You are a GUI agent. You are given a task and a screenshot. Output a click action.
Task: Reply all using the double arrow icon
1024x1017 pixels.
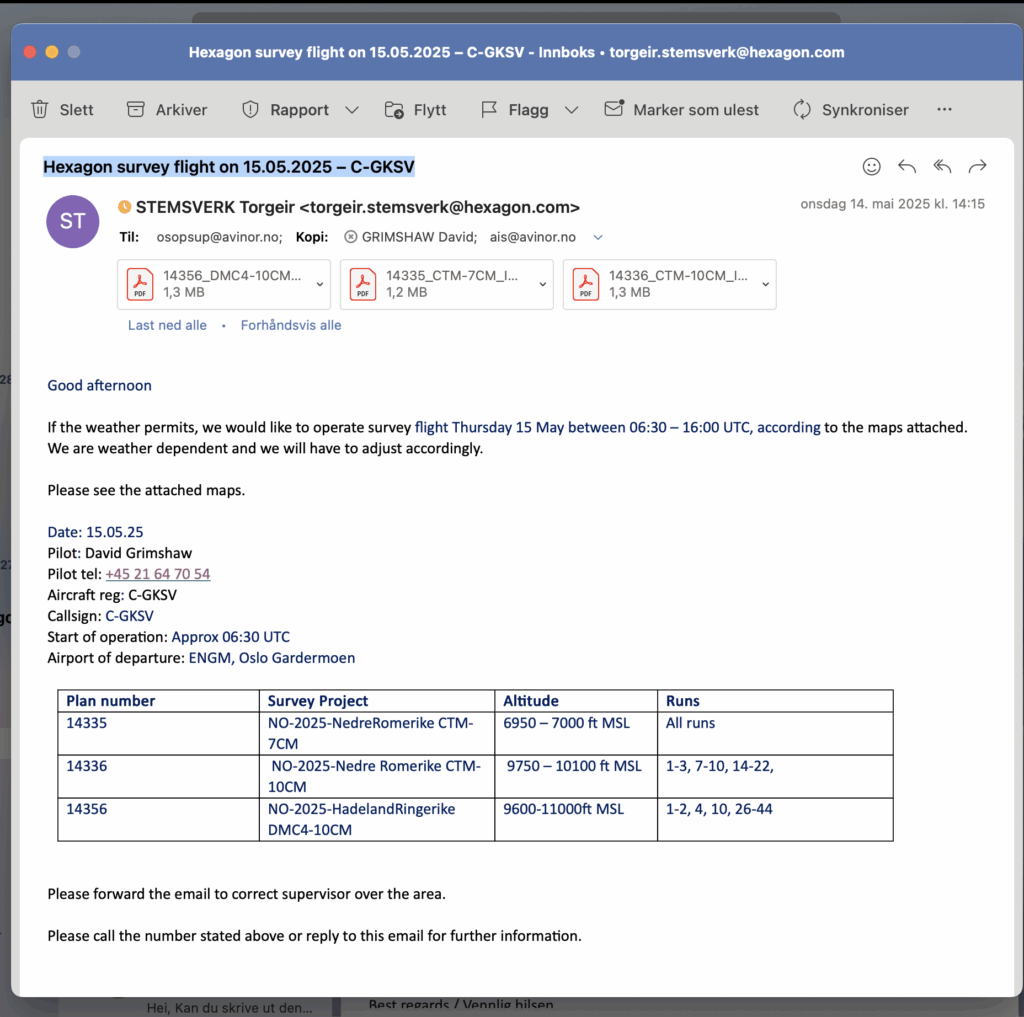[x=942, y=167]
